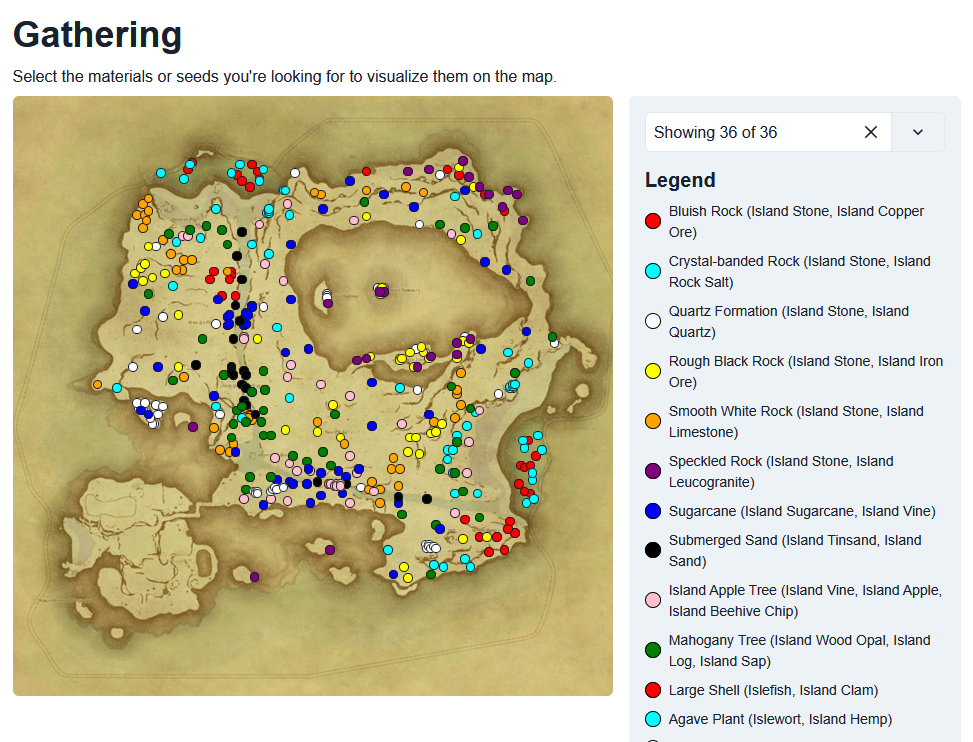The height and width of the screenshot is (742, 973).
Task: Click the cyan Crystal-banded Rock legend swatch
Action: [653, 271]
